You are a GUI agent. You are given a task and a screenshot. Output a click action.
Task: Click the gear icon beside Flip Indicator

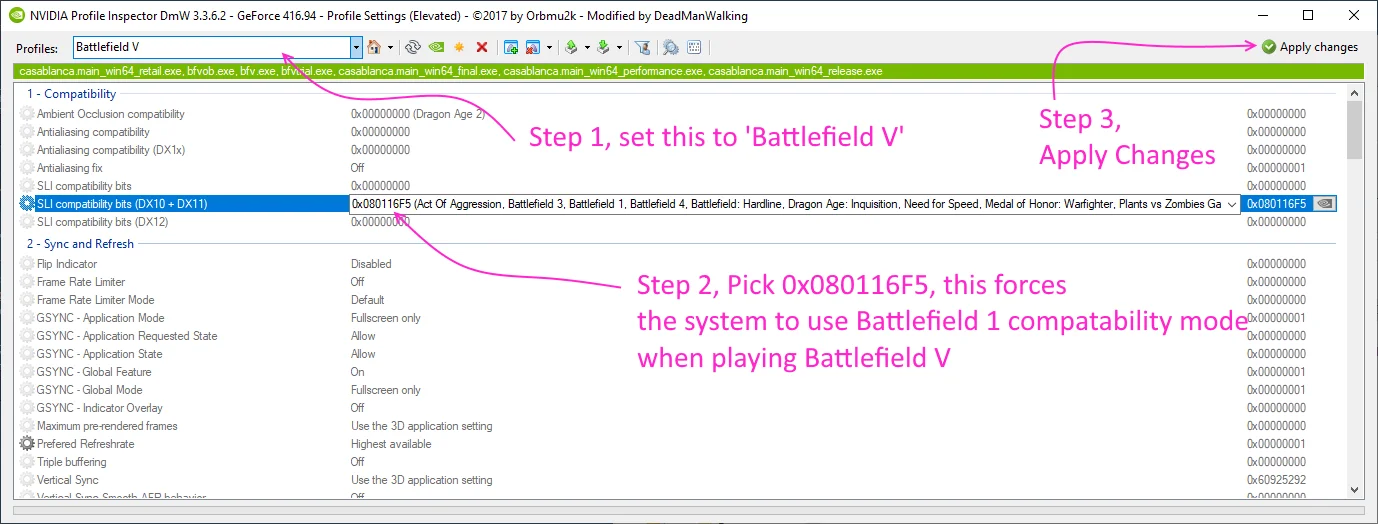27,264
